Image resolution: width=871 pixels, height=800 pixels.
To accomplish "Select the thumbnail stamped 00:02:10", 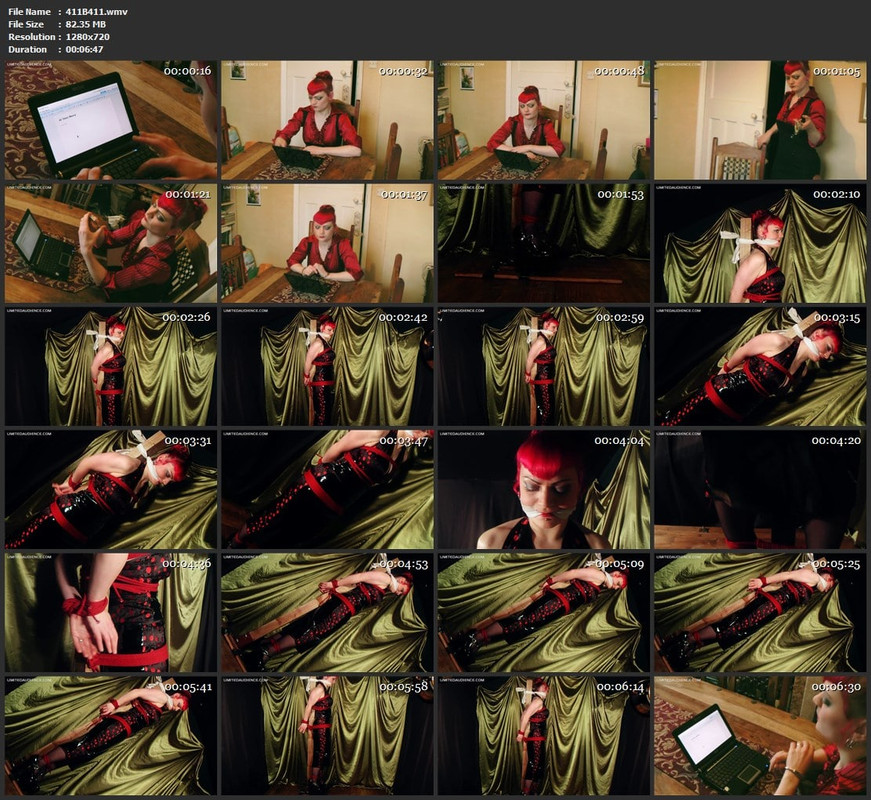I will click(760, 243).
